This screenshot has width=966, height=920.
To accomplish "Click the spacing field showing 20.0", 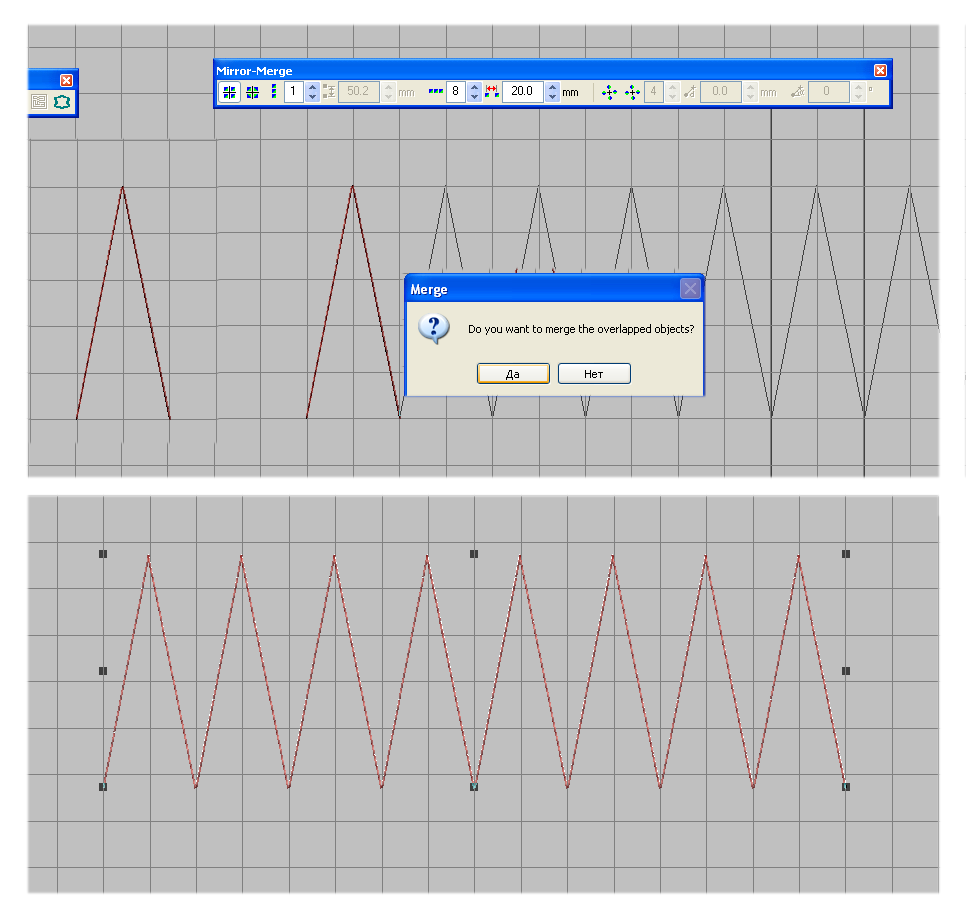I will pos(523,92).
